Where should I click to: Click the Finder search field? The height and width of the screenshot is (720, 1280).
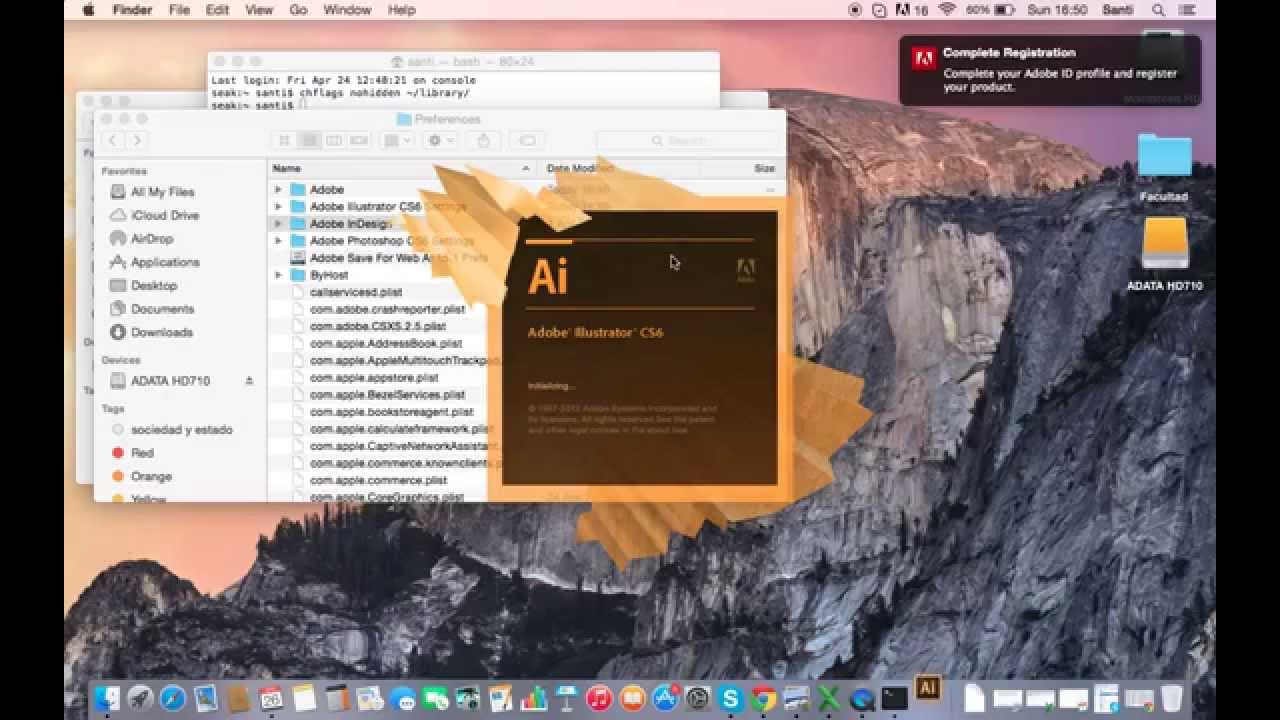686,141
